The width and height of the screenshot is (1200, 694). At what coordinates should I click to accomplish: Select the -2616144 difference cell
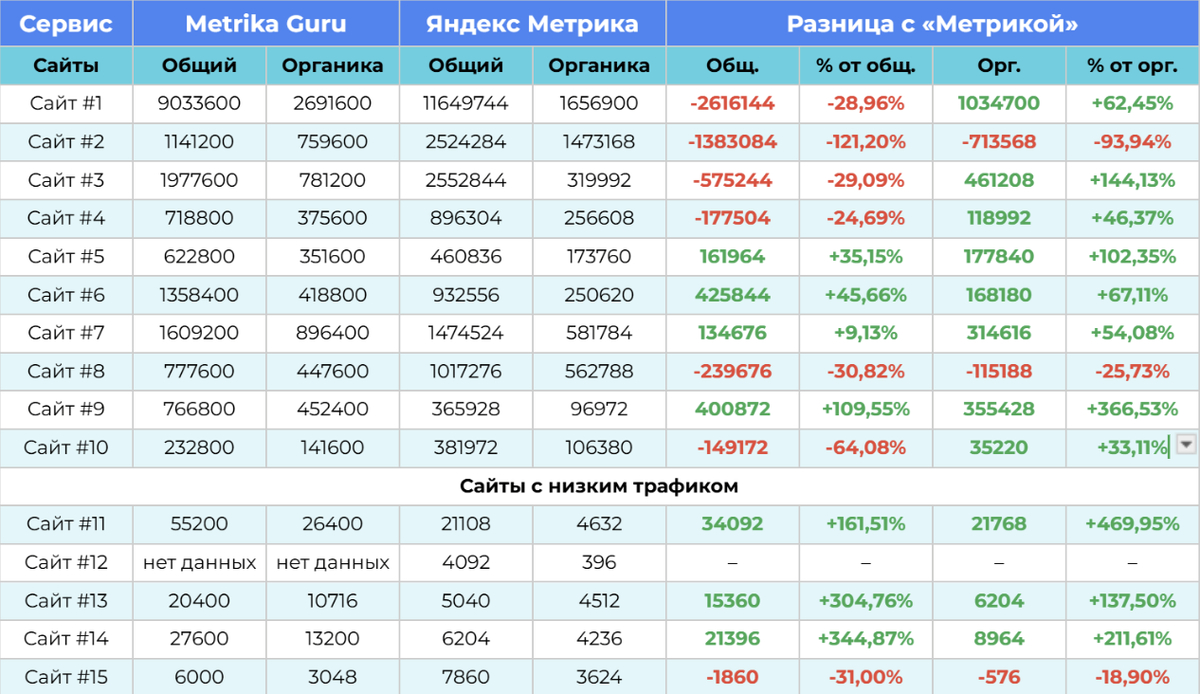coord(733,103)
